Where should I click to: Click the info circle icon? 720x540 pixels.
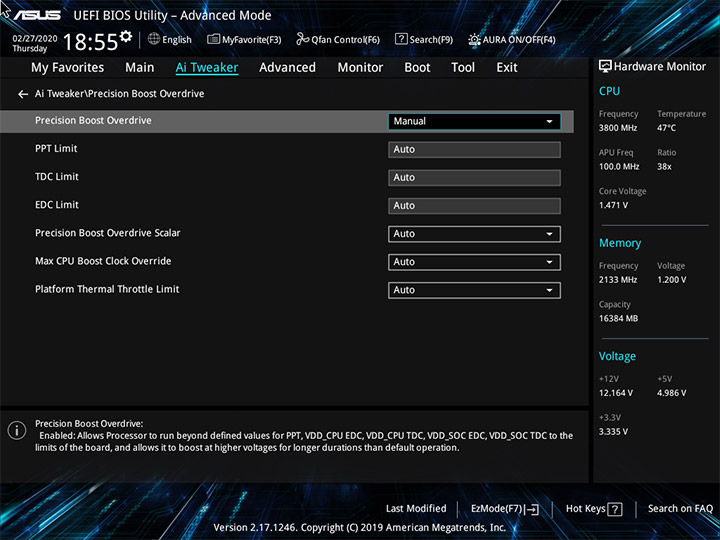(17, 431)
